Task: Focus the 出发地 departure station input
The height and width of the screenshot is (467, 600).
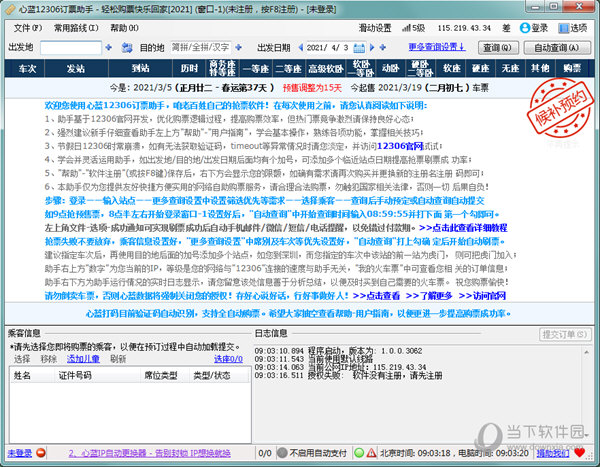Action: [x=71, y=48]
